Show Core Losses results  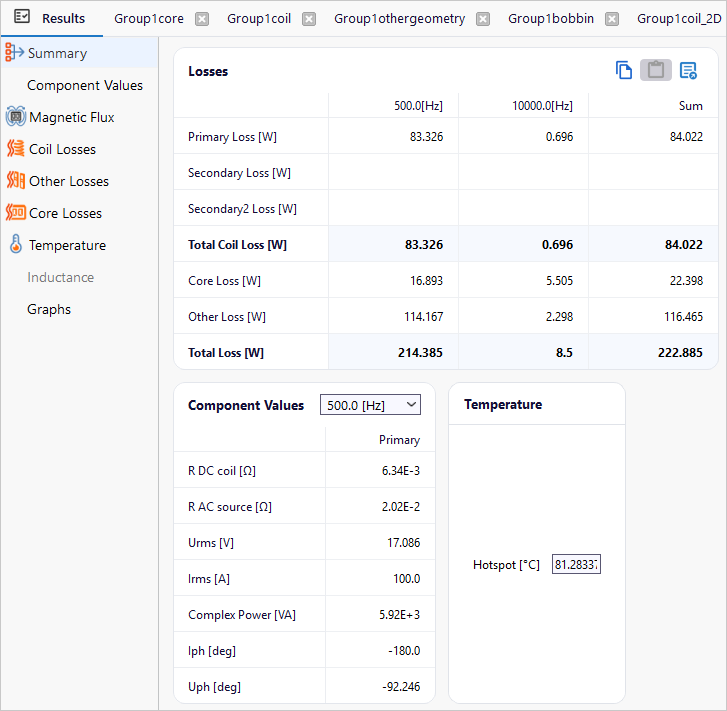[65, 213]
